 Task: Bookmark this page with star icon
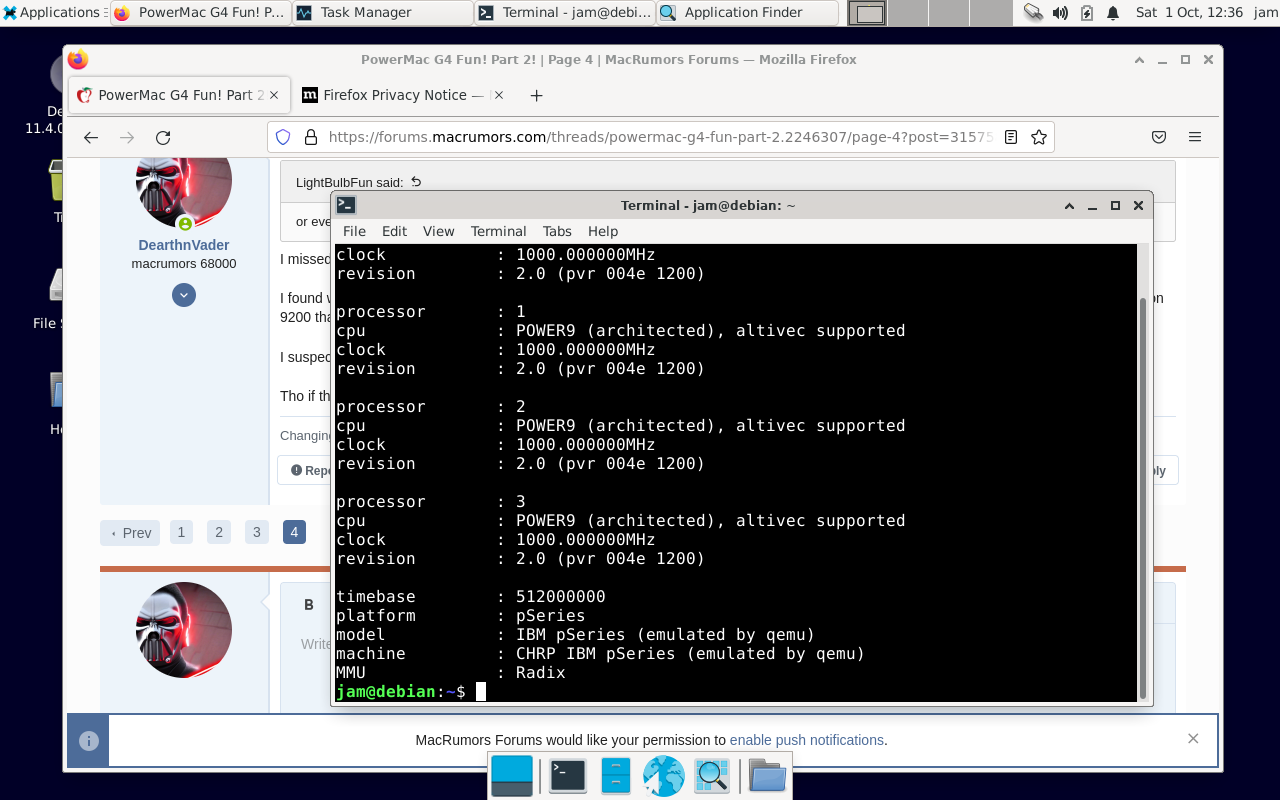tap(1039, 137)
